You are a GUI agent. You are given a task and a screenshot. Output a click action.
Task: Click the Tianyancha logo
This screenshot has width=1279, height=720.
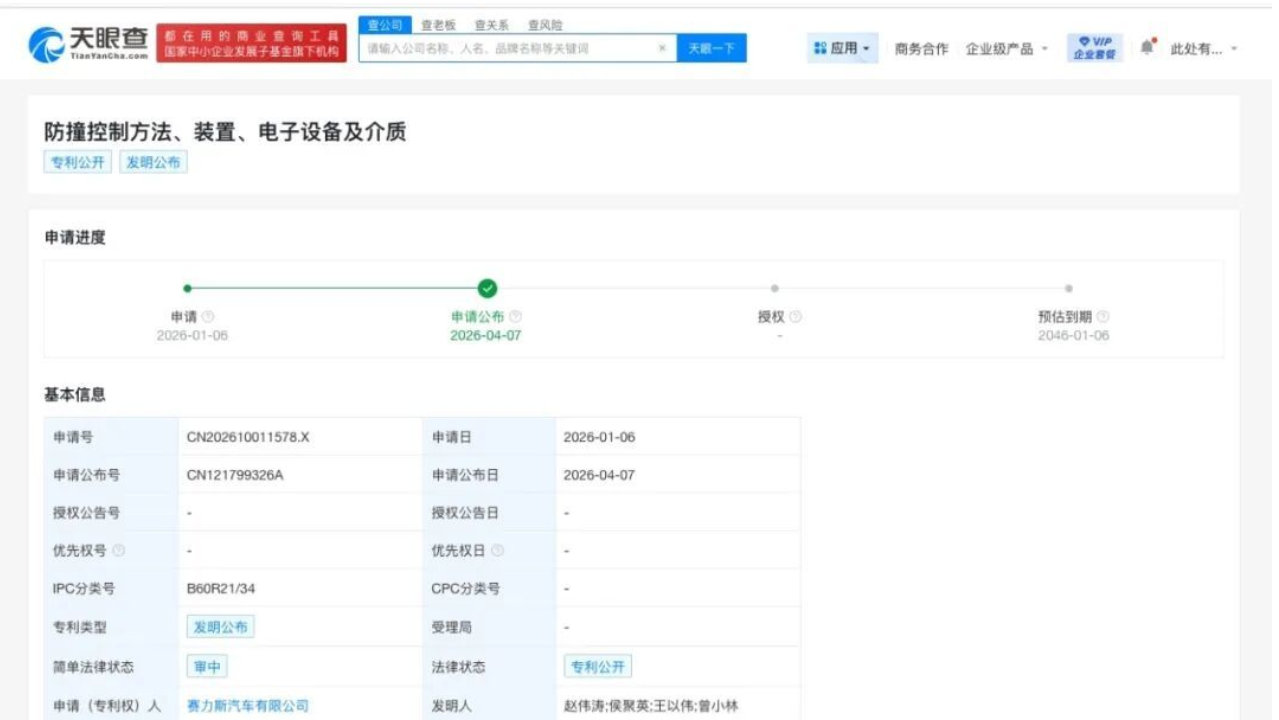click(88, 42)
